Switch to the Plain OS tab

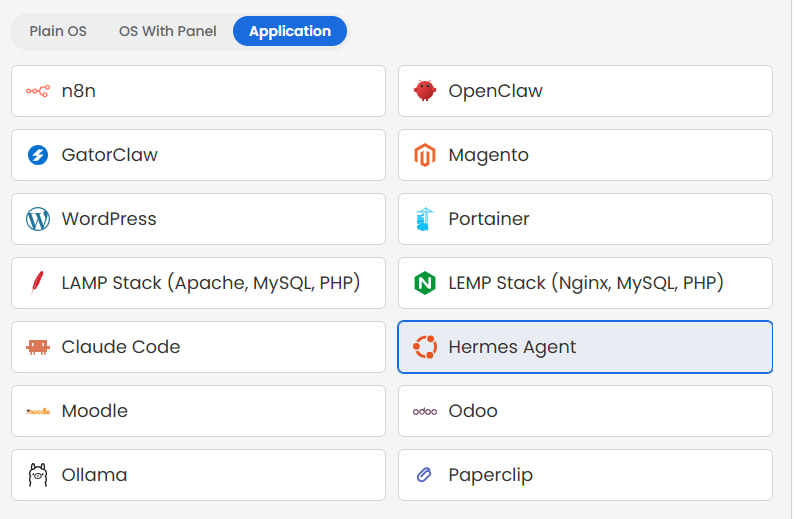(x=58, y=31)
